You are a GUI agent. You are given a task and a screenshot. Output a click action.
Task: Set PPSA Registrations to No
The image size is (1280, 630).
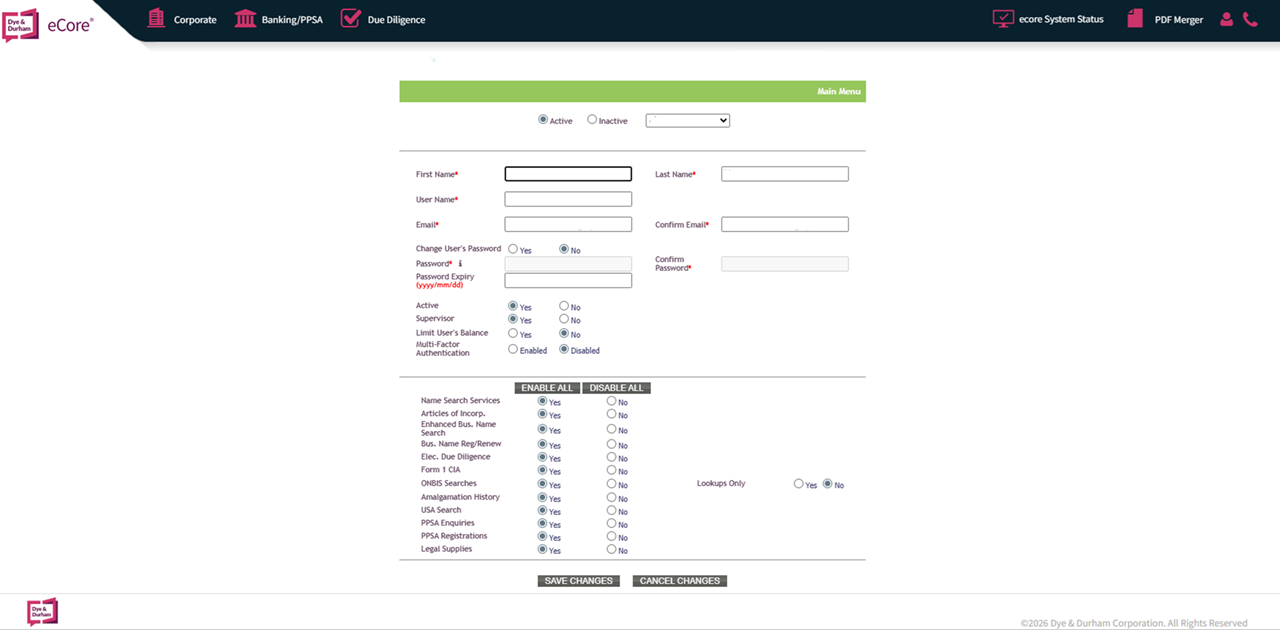click(x=612, y=536)
